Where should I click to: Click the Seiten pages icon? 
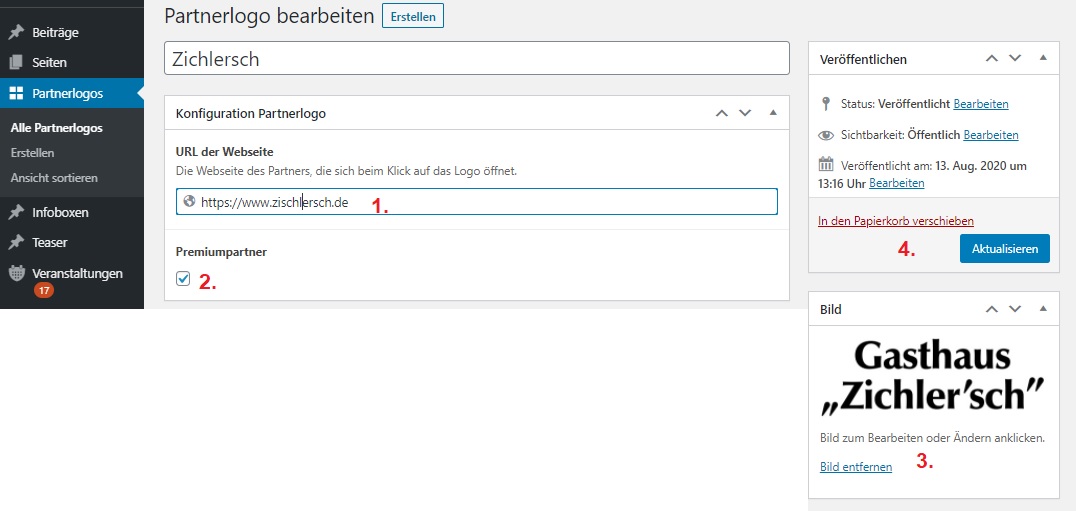pyautogui.click(x=16, y=62)
